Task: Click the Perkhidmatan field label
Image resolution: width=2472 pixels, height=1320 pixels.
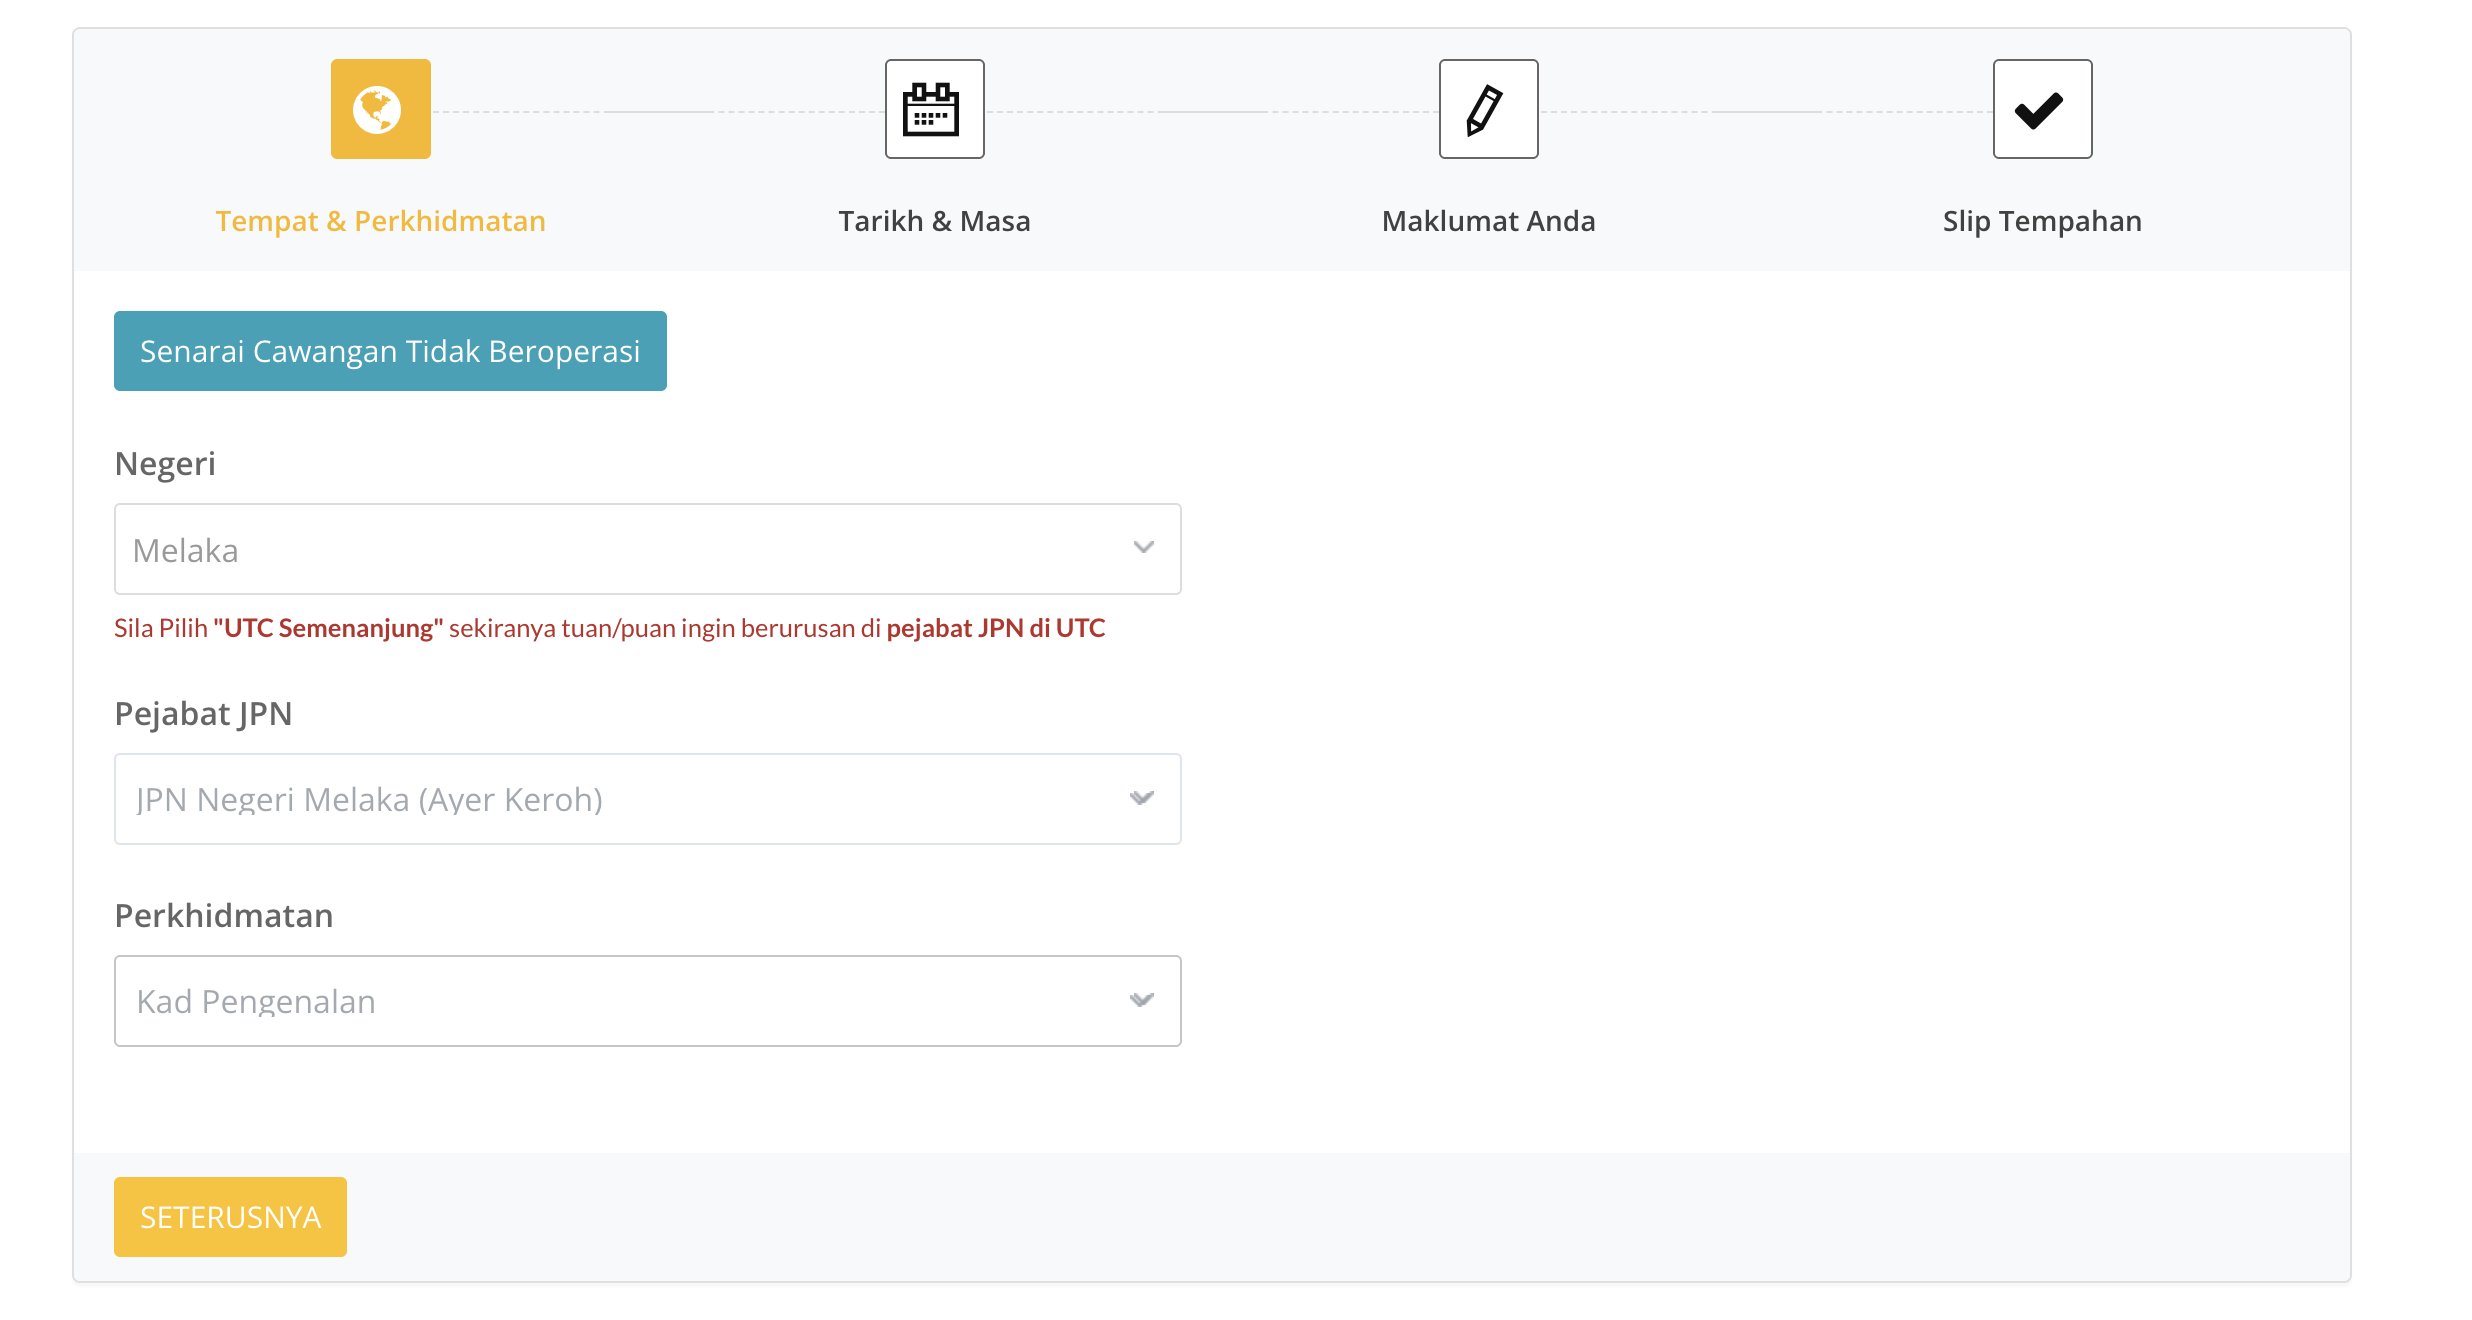Action: tap(224, 916)
